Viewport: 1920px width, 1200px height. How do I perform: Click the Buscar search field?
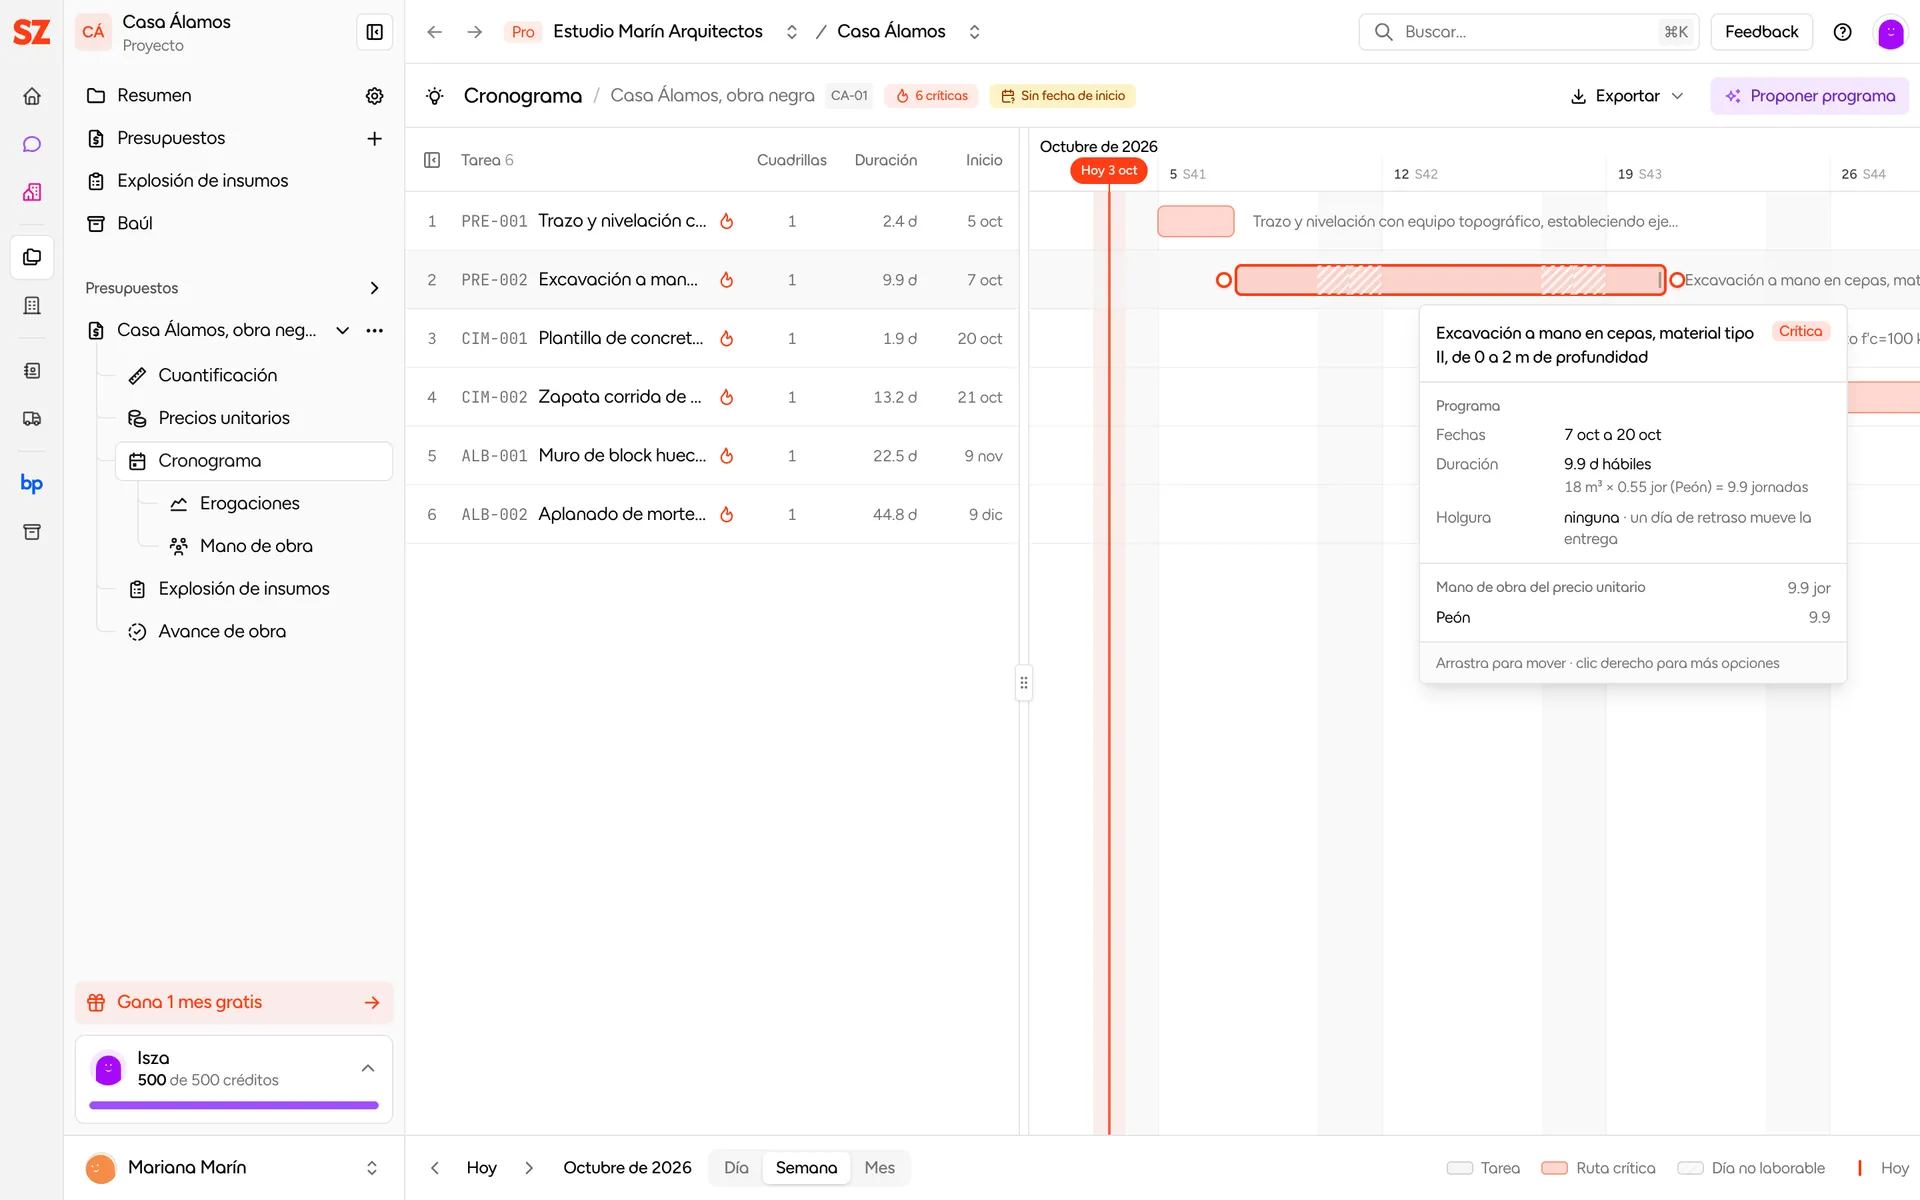(1531, 32)
